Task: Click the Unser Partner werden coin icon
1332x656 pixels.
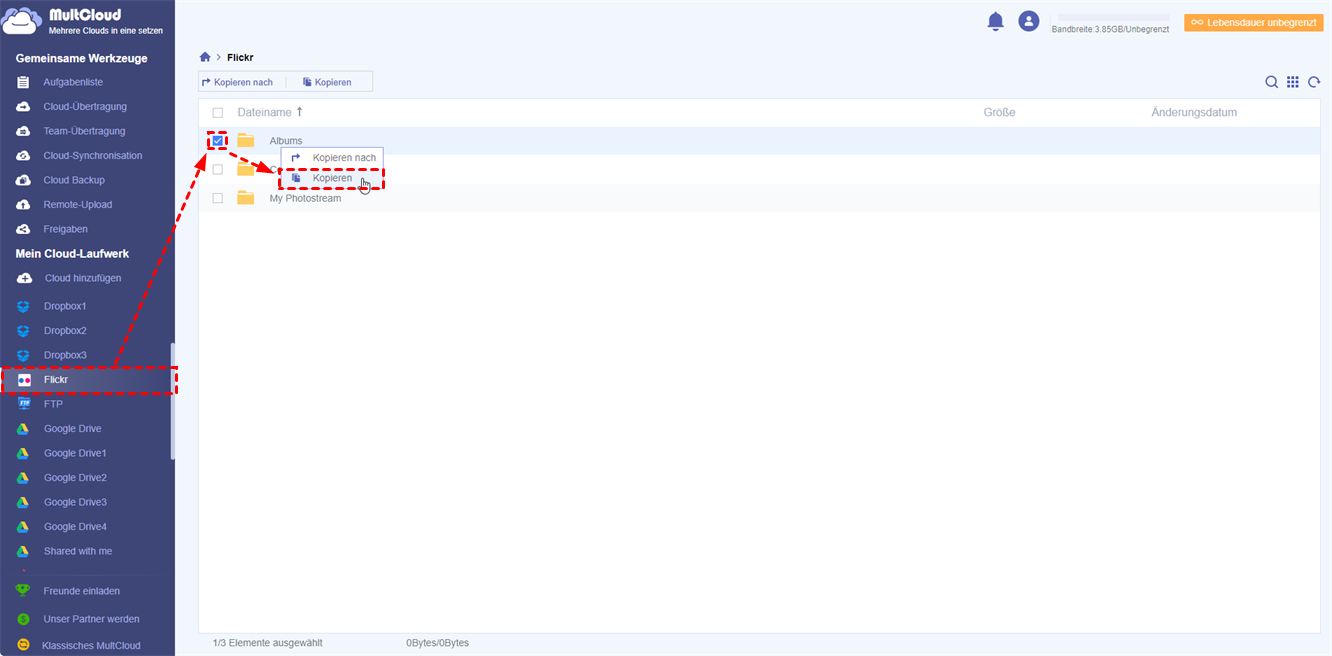Action: (x=23, y=619)
